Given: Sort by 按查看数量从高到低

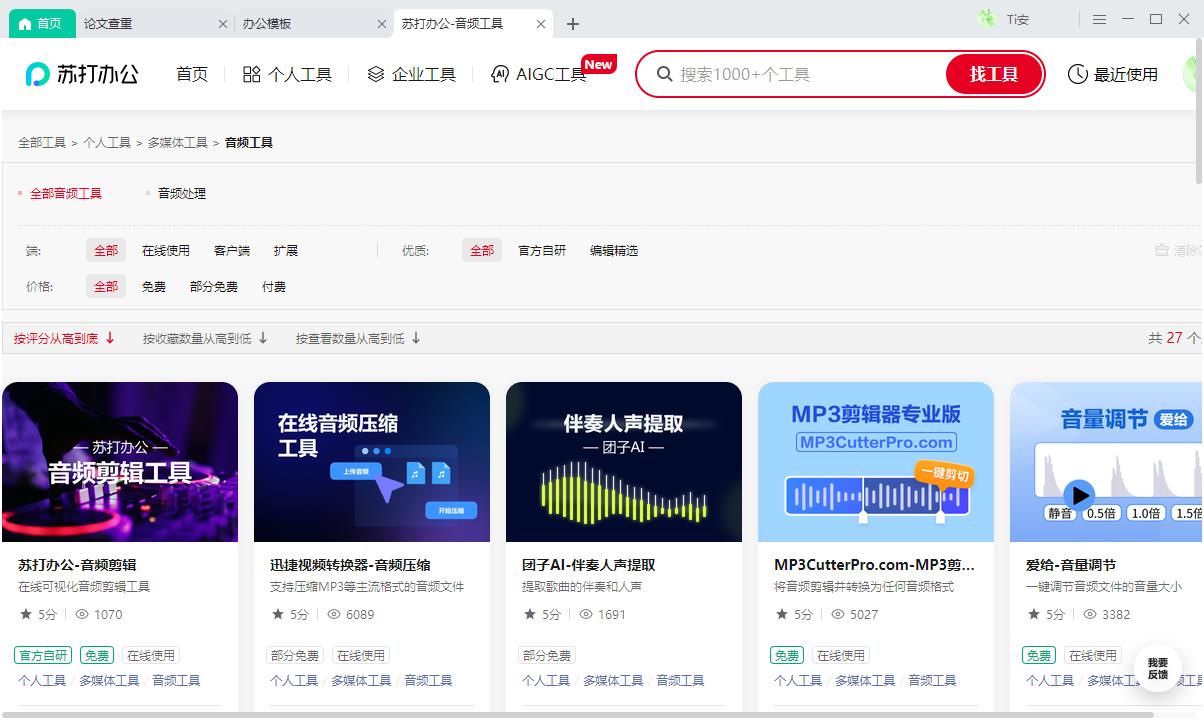Looking at the screenshot, I should pos(359,339).
